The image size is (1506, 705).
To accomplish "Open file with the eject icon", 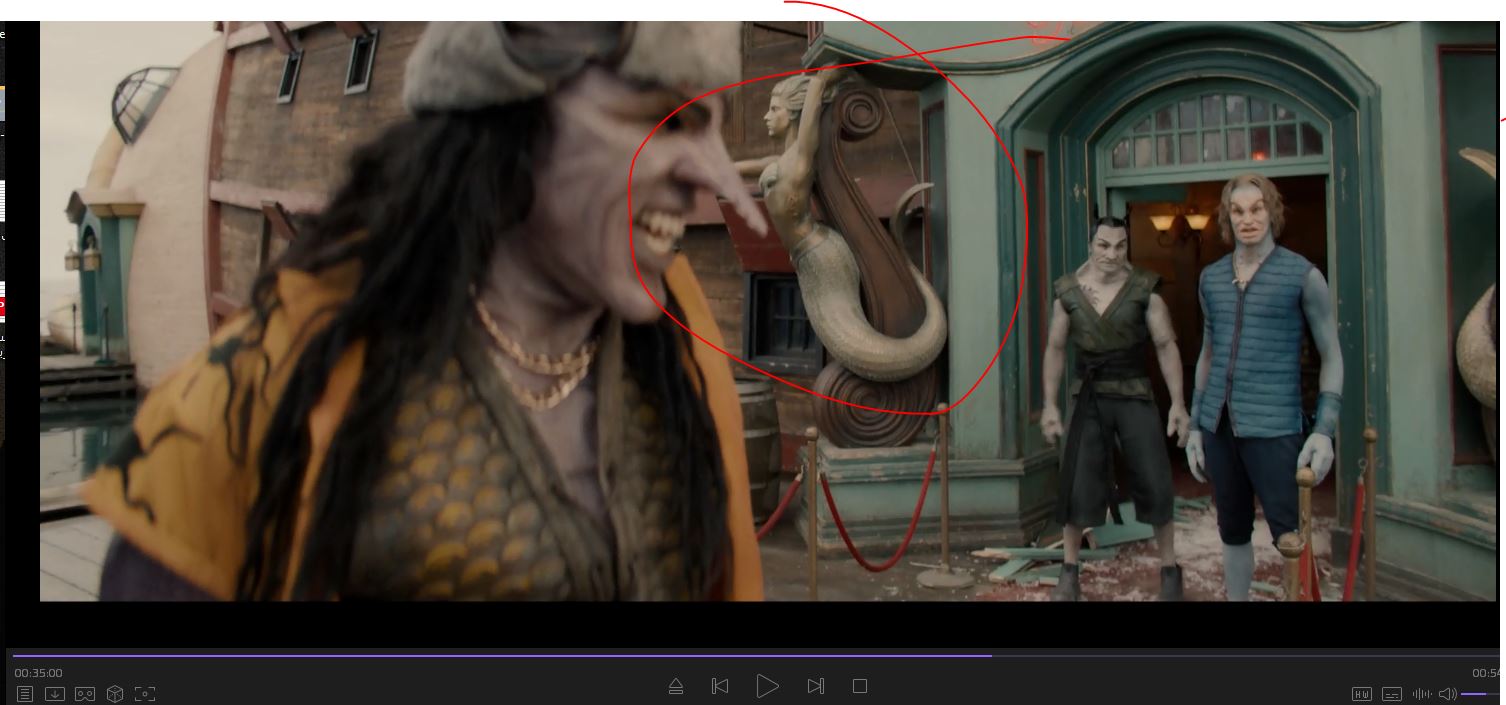I will coord(676,686).
